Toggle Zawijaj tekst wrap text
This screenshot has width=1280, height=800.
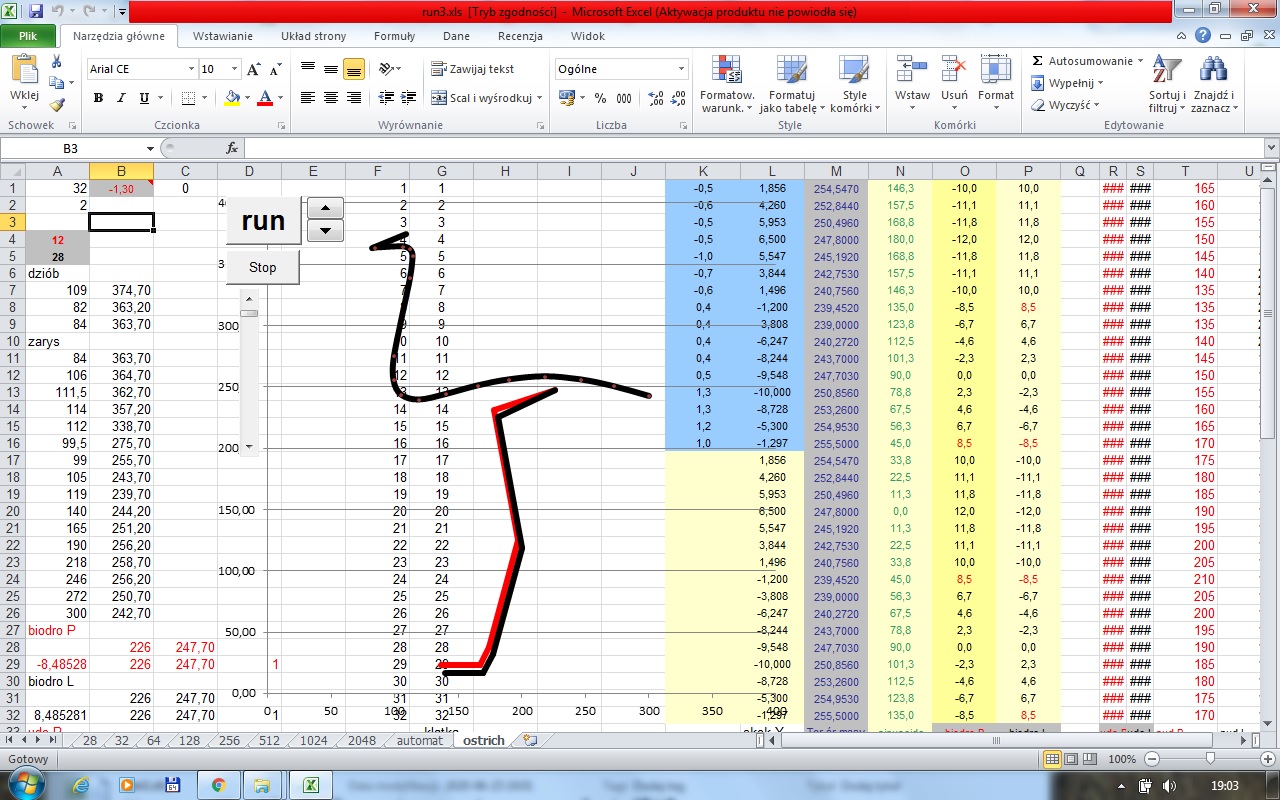point(473,69)
